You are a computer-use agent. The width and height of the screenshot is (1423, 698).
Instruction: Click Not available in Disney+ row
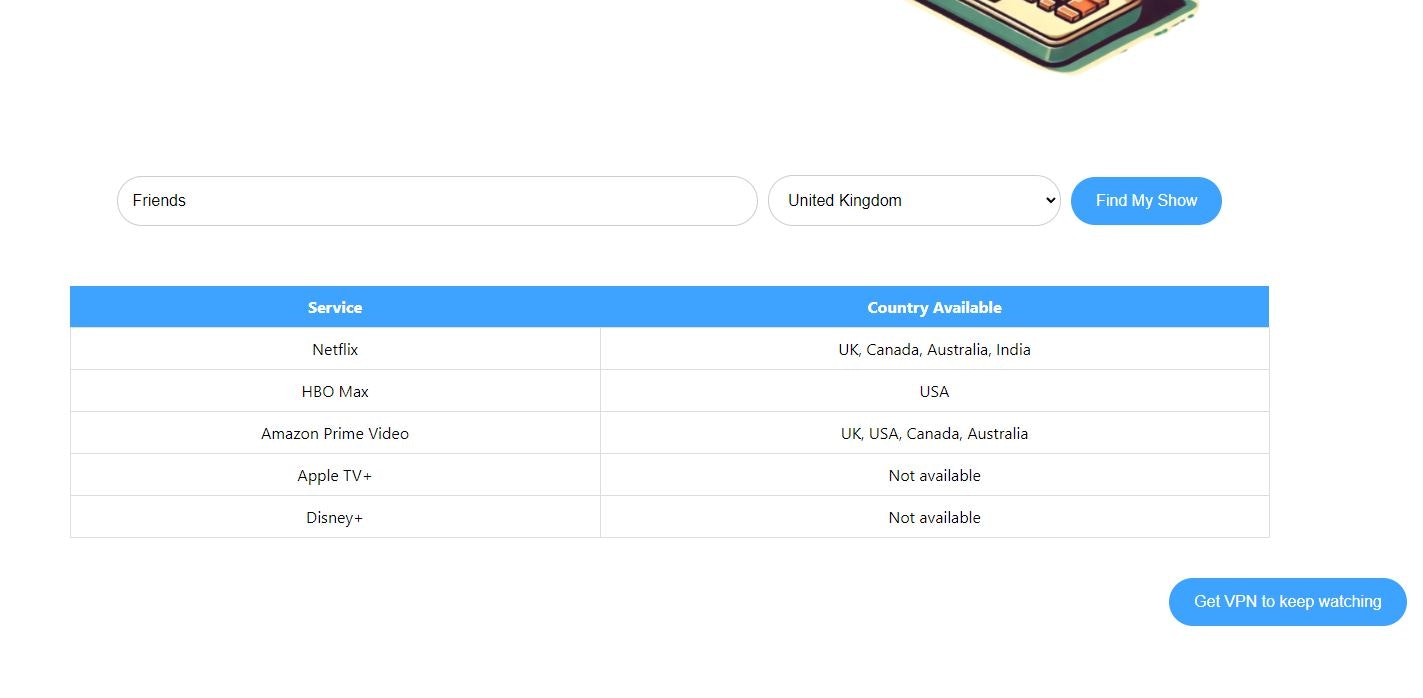[x=934, y=518]
